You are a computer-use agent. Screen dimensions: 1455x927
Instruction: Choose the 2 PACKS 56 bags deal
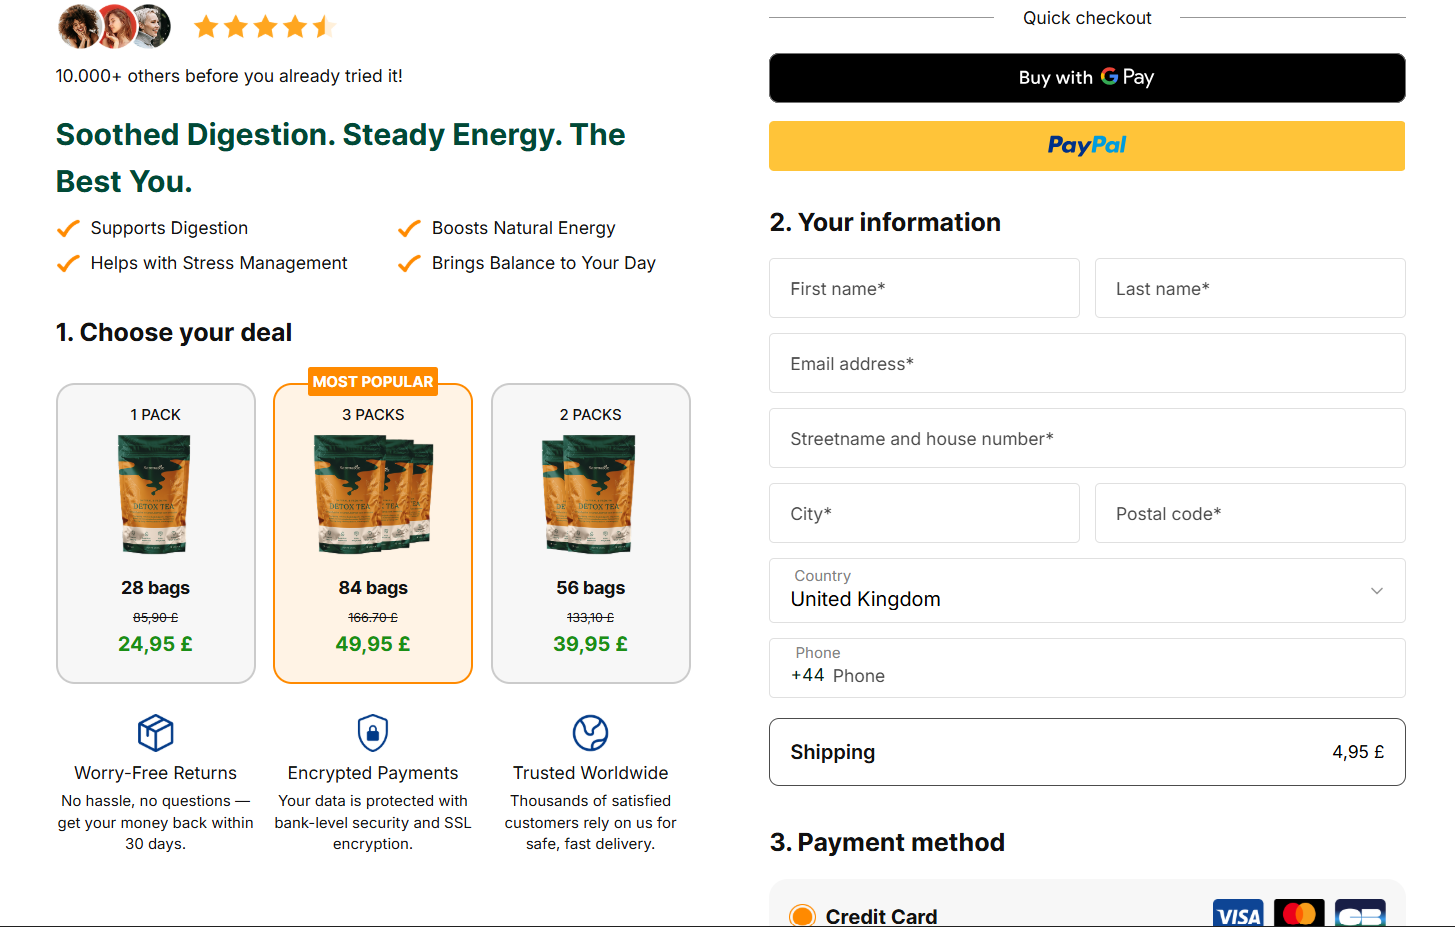pyautogui.click(x=591, y=533)
